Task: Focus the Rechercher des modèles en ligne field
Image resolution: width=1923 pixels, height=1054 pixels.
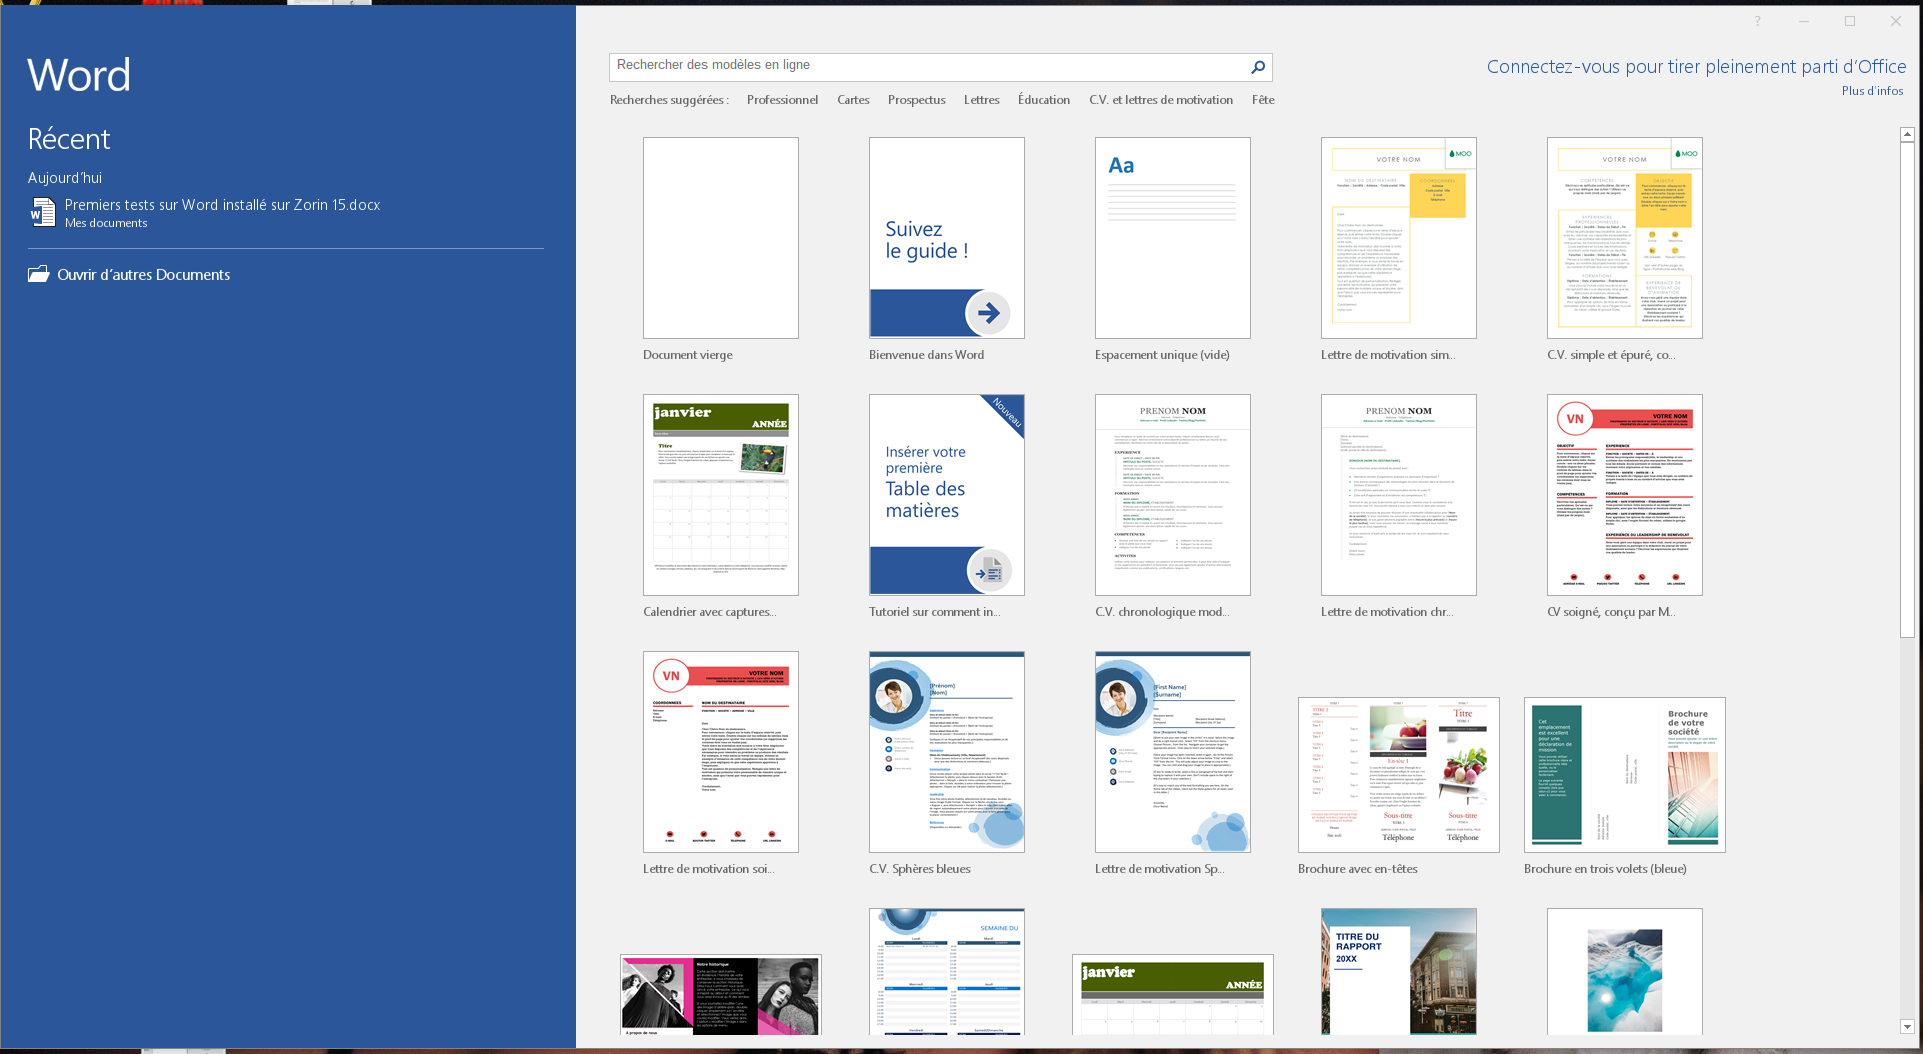Action: point(925,66)
